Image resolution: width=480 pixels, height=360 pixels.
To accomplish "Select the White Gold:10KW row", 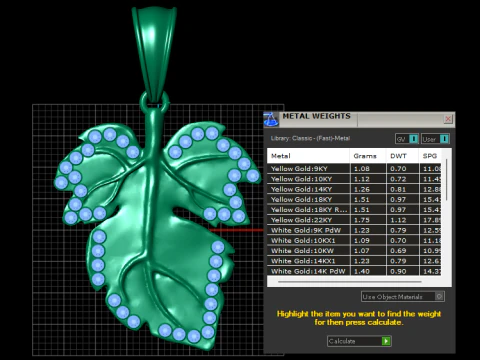I will [354, 251].
